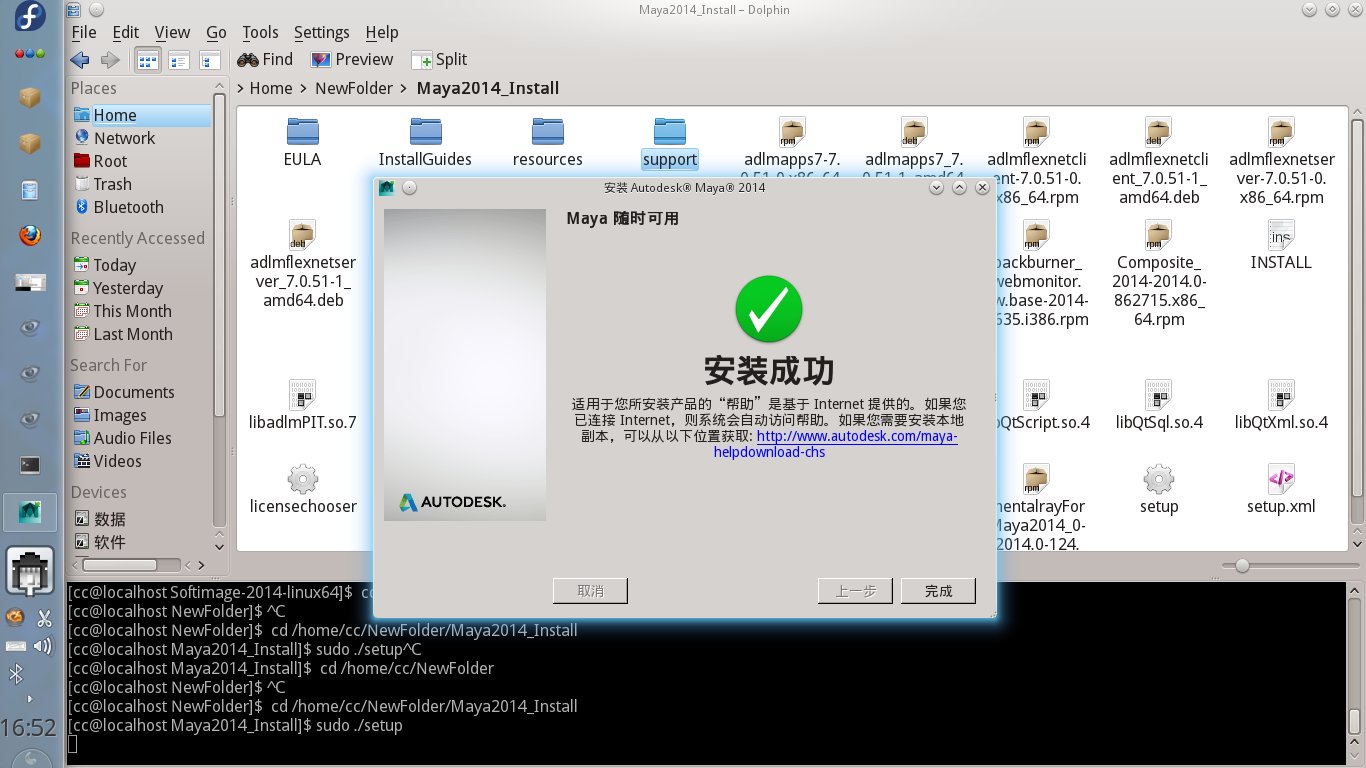Image resolution: width=1366 pixels, height=768 pixels.
Task: Expand breadcrumb arrow before NewFolder
Action: (305, 89)
